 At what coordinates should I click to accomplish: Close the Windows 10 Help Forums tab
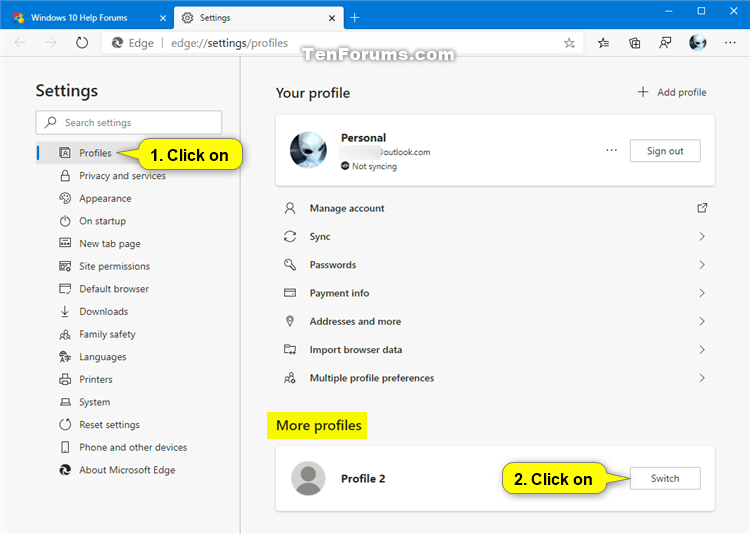[x=163, y=18]
